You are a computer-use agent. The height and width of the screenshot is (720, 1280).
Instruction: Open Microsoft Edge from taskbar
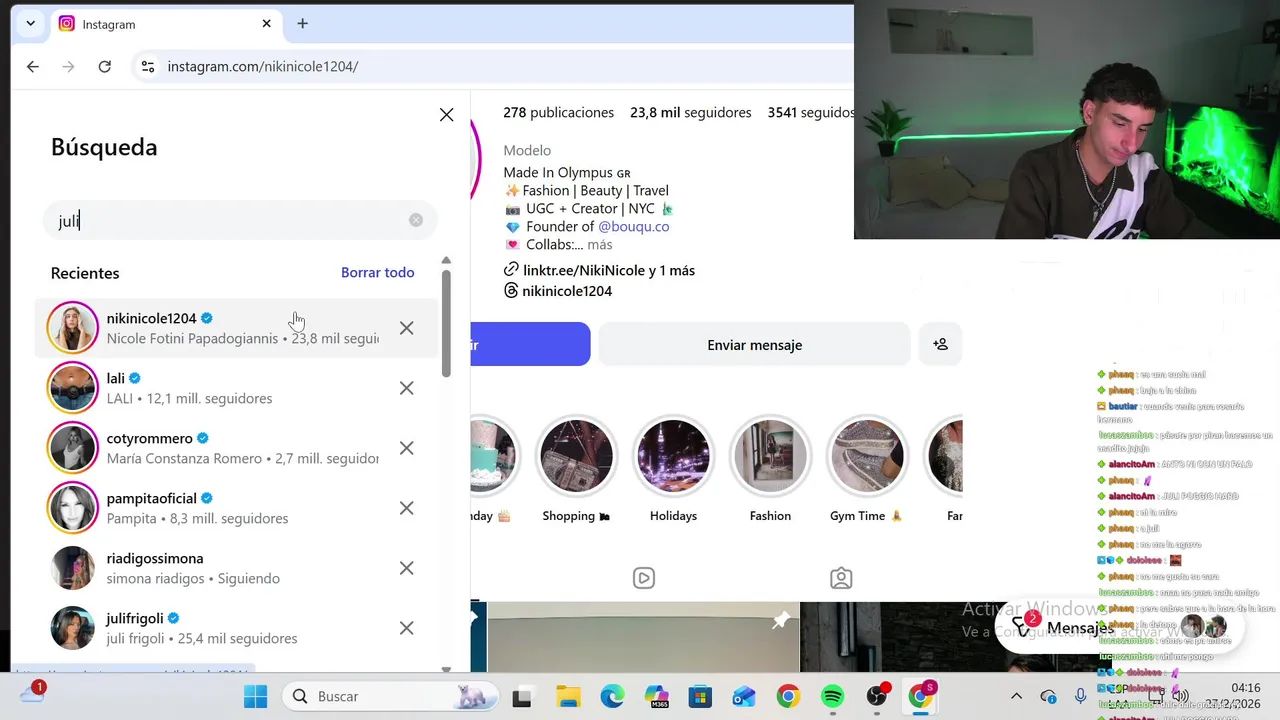tap(612, 697)
